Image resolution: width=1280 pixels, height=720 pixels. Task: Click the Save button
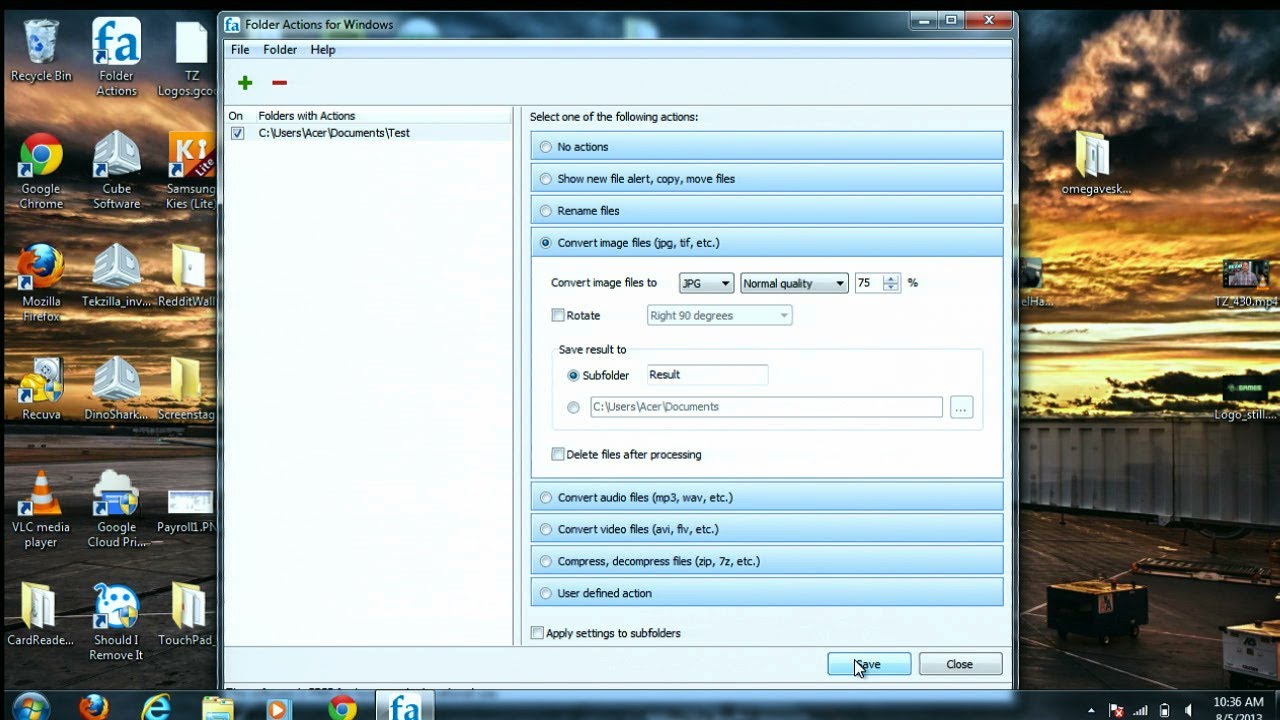pyautogui.click(x=869, y=664)
